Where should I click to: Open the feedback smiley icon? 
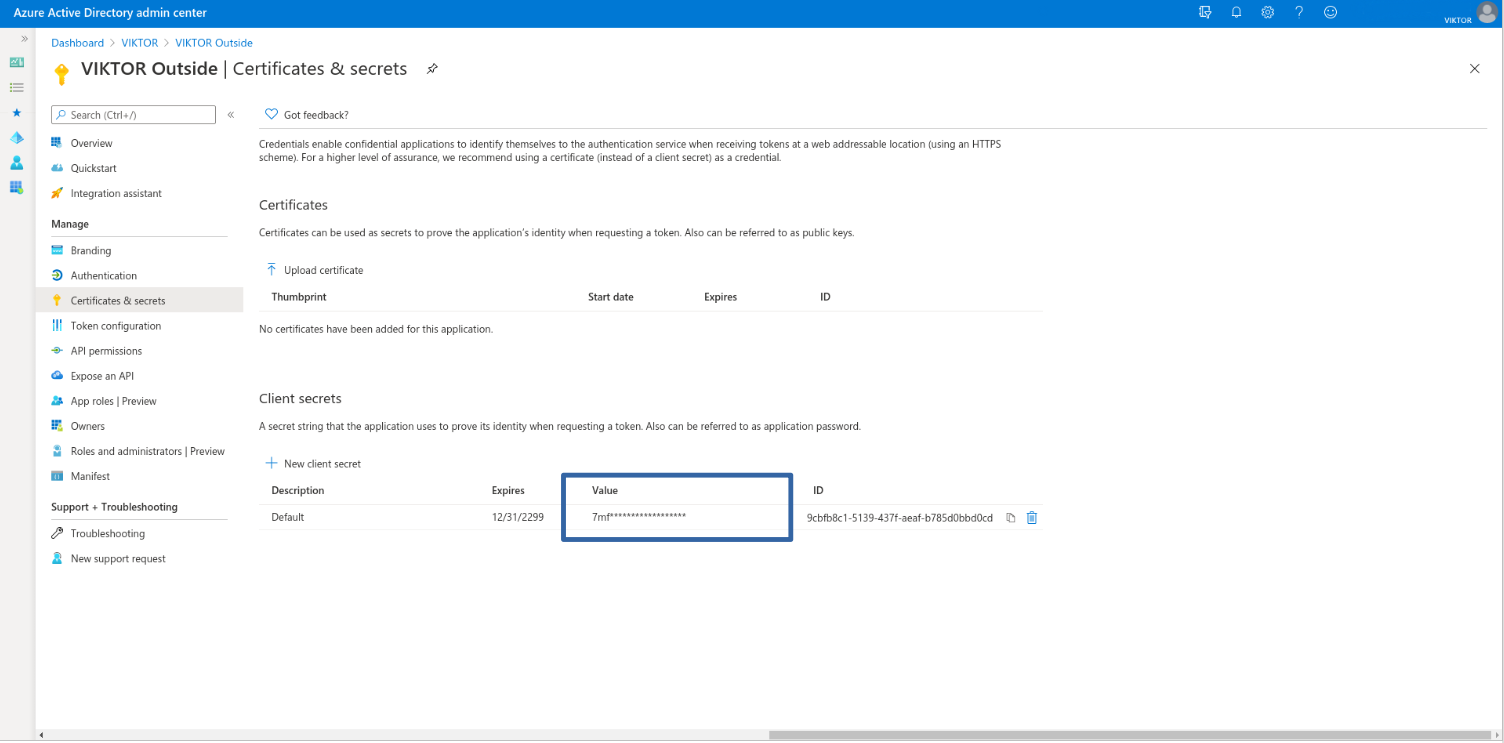pos(1330,12)
